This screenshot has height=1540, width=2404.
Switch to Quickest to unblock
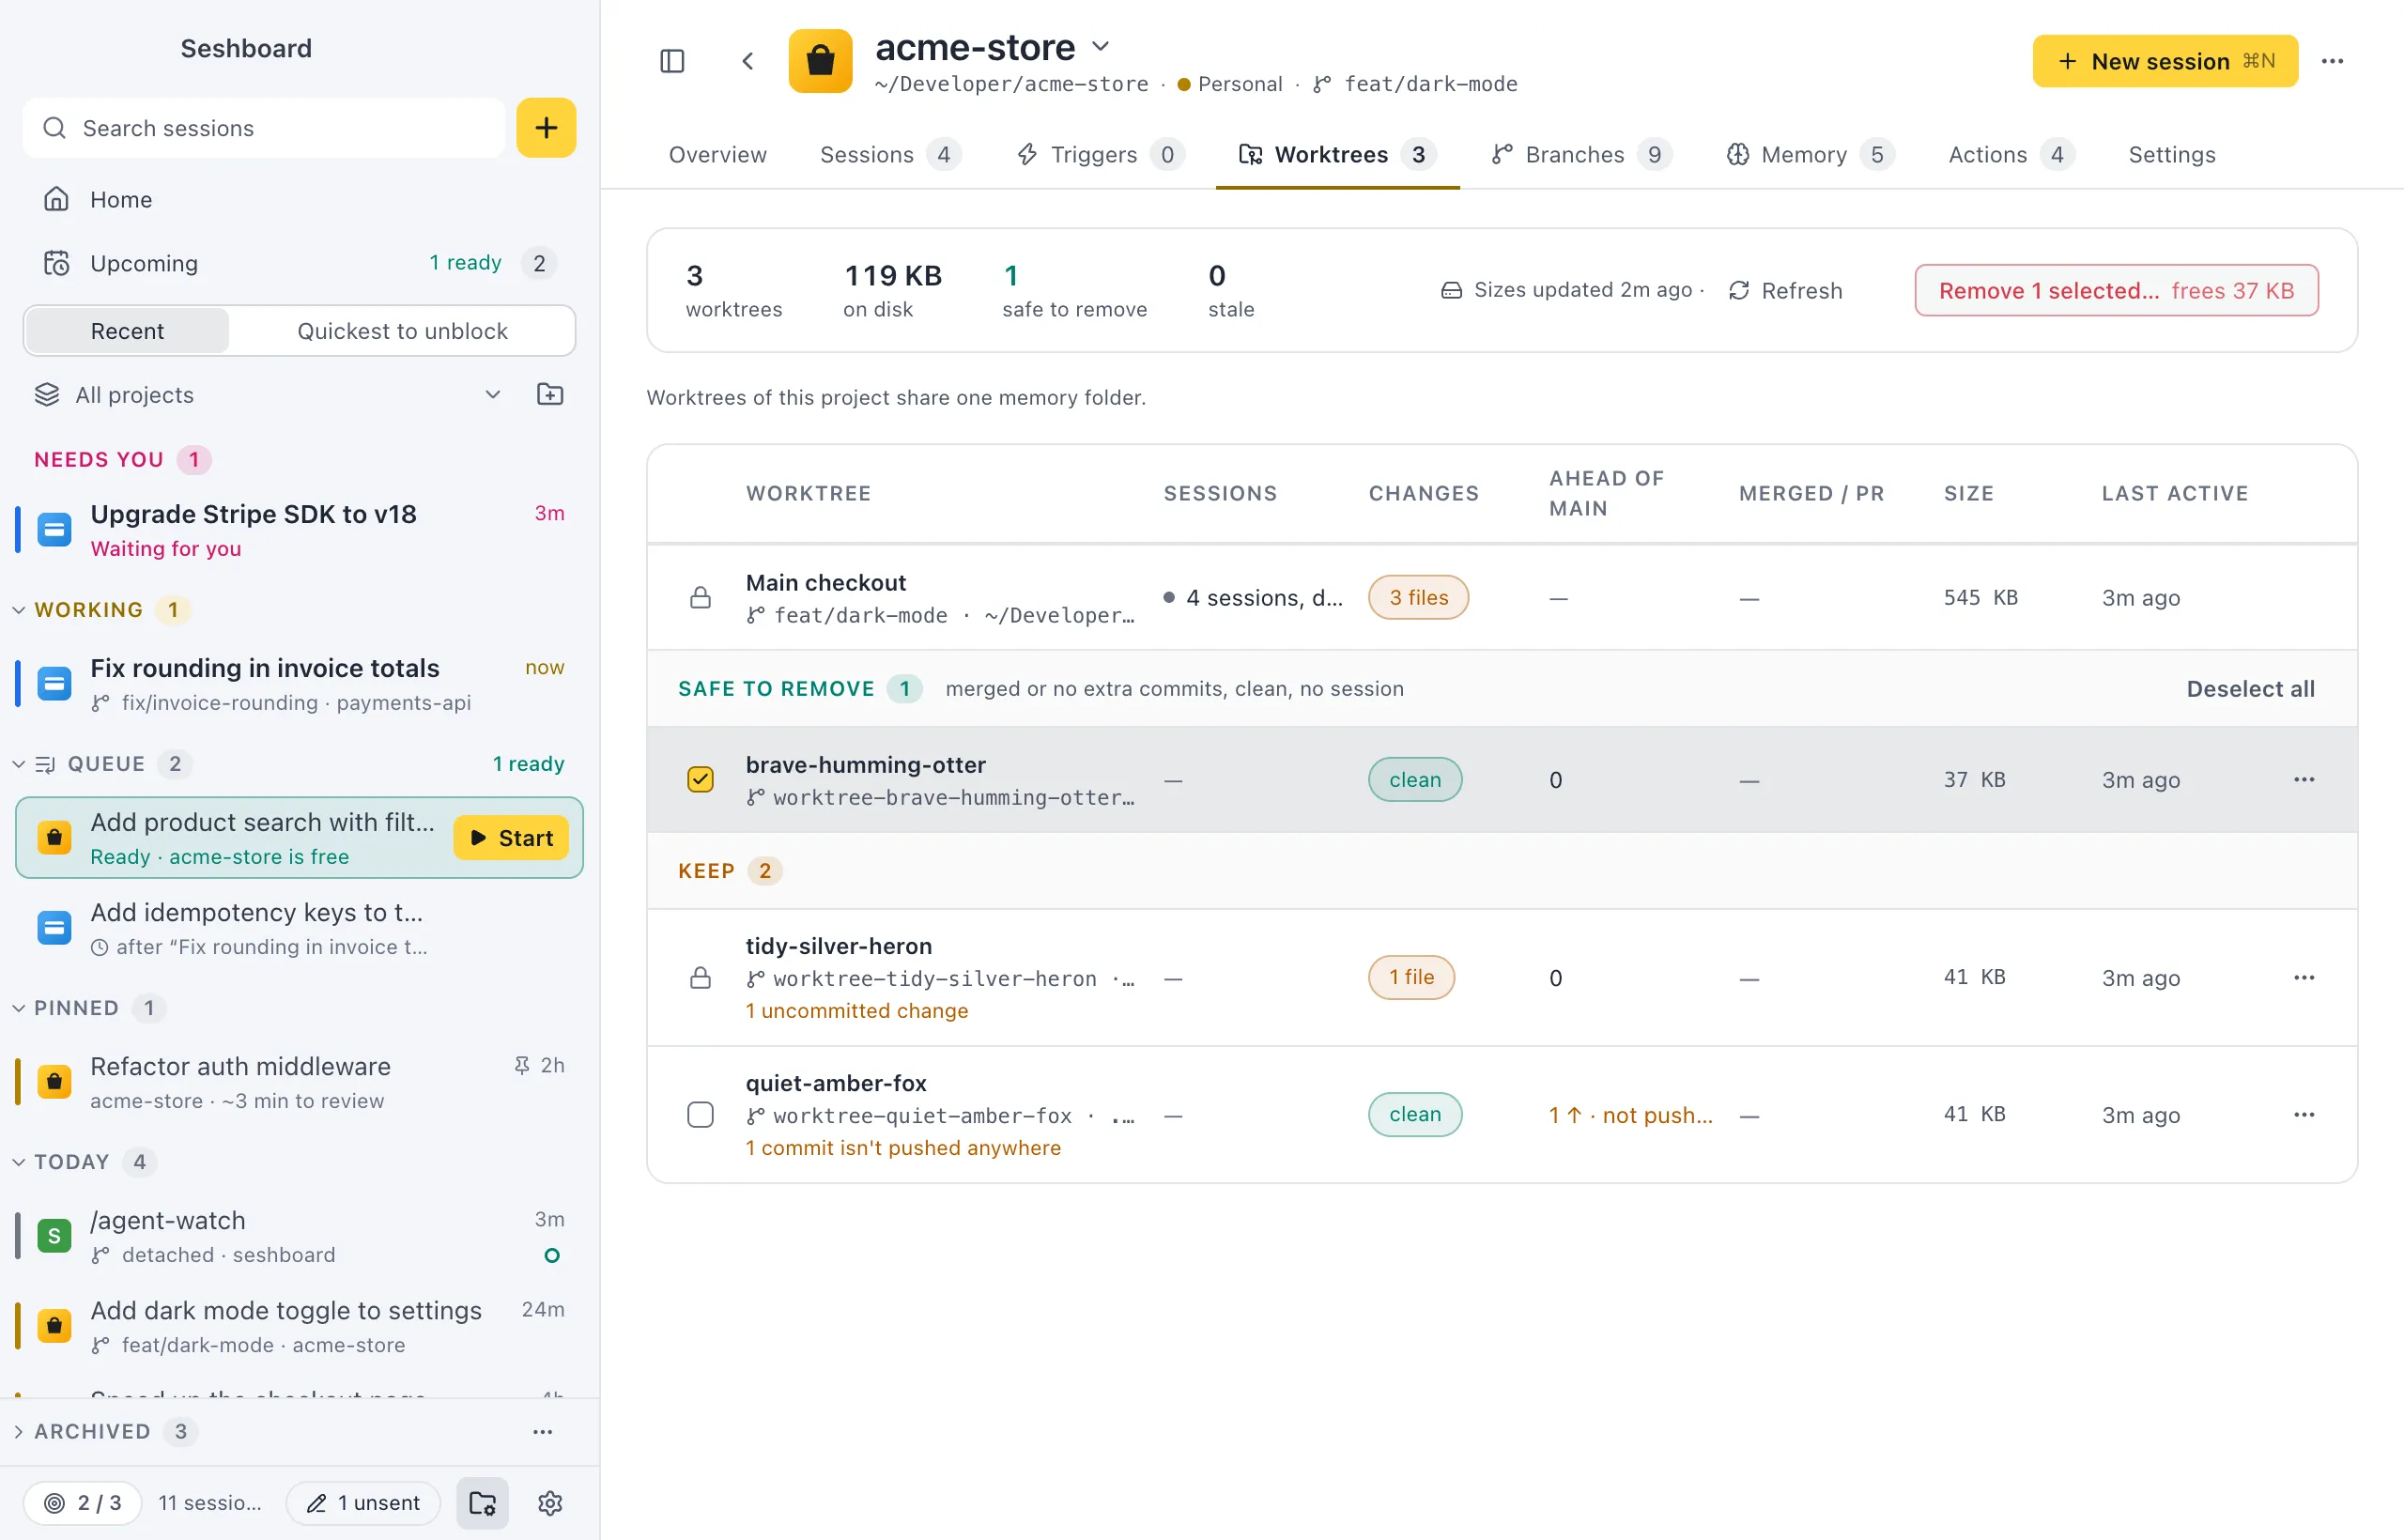click(402, 331)
